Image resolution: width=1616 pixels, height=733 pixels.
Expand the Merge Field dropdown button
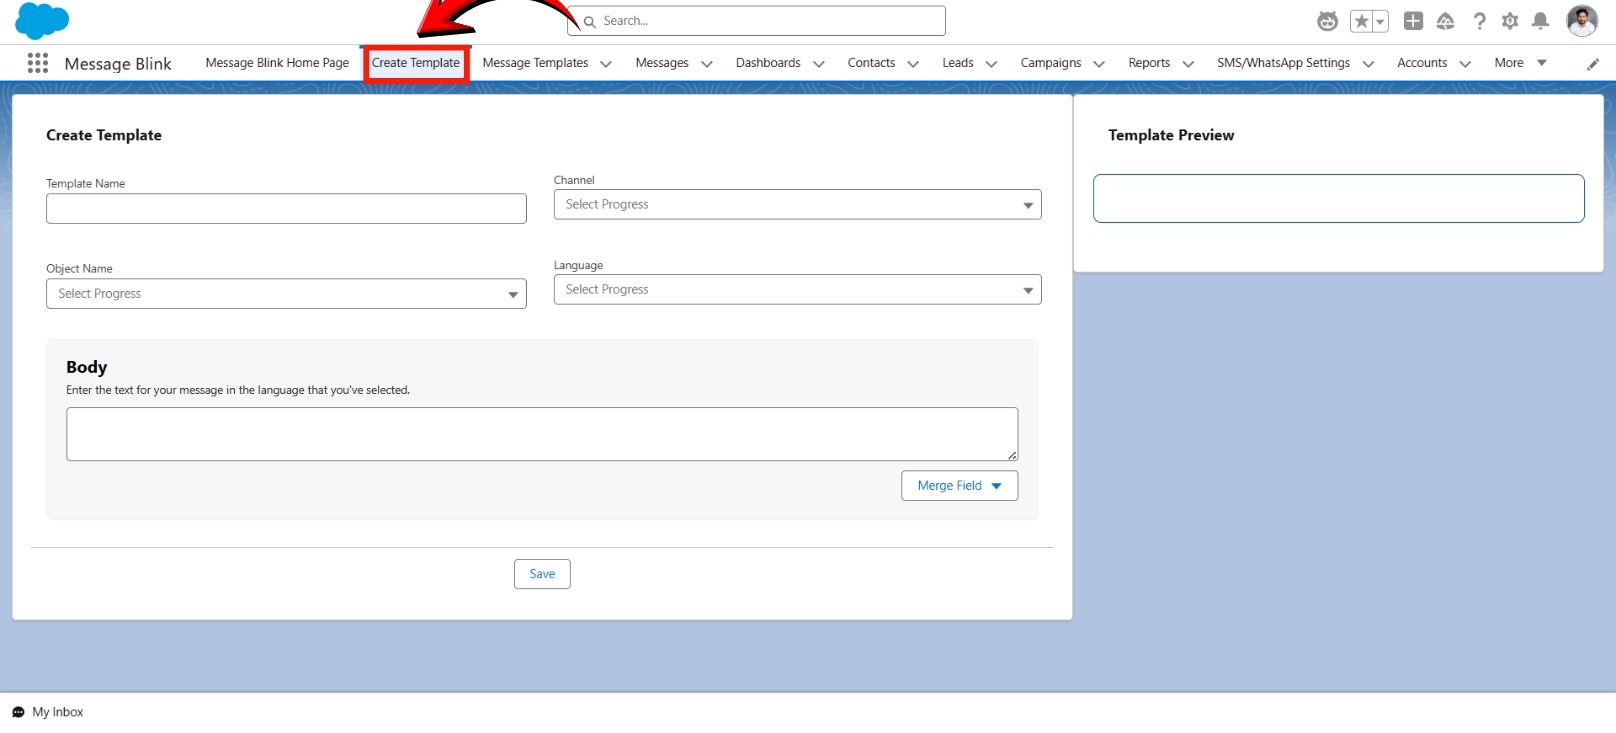(960, 485)
